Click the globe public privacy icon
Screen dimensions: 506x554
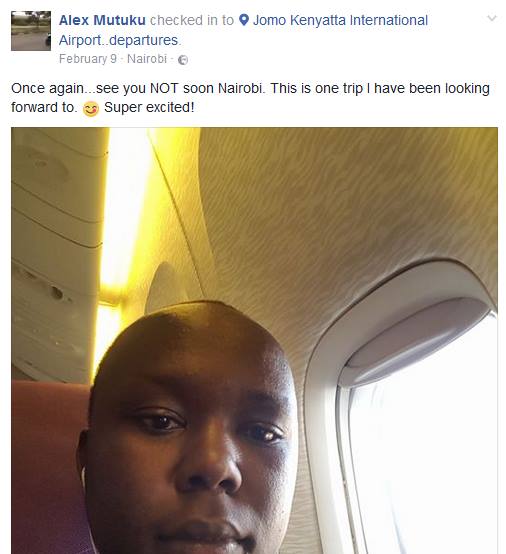[183, 60]
